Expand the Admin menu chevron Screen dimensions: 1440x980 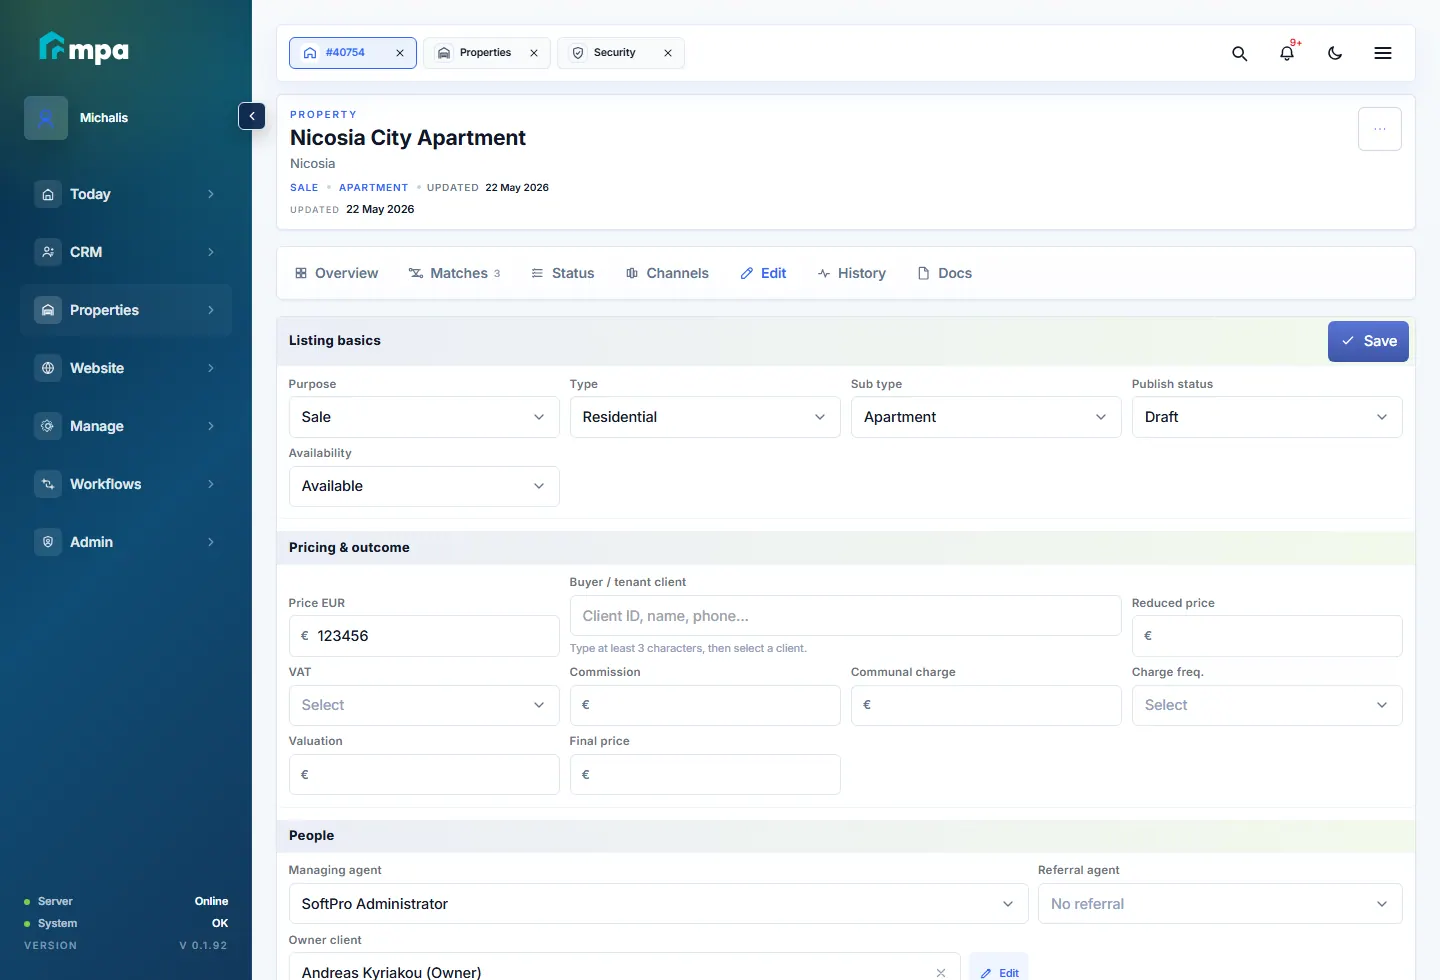pyautogui.click(x=210, y=542)
